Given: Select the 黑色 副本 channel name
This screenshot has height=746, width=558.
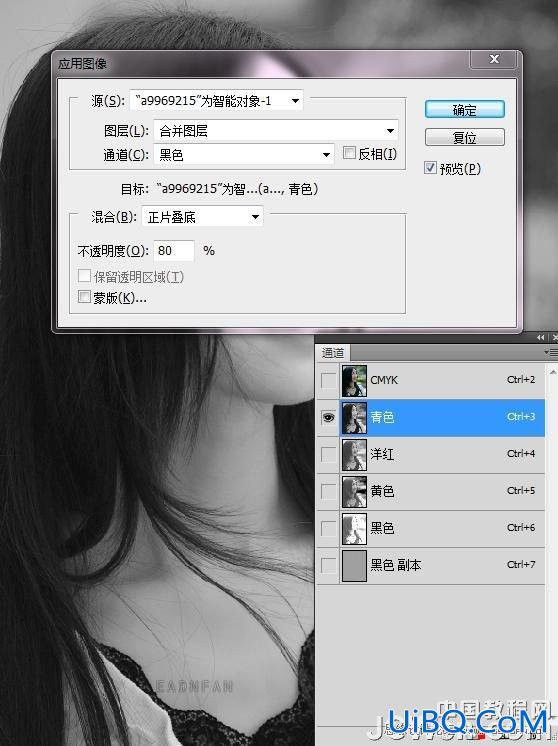Looking at the screenshot, I should (396, 565).
